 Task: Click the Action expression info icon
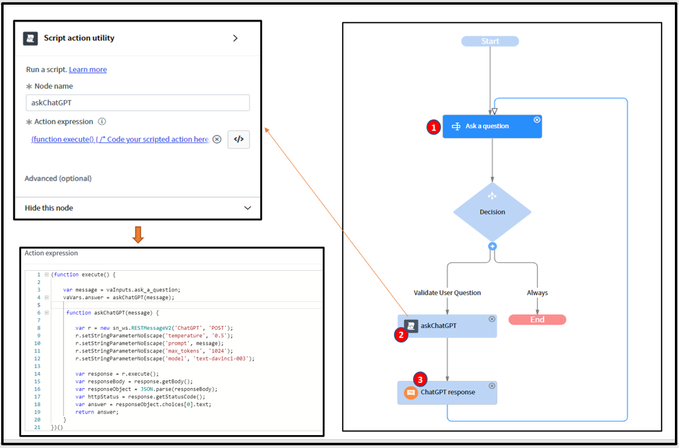click(102, 122)
